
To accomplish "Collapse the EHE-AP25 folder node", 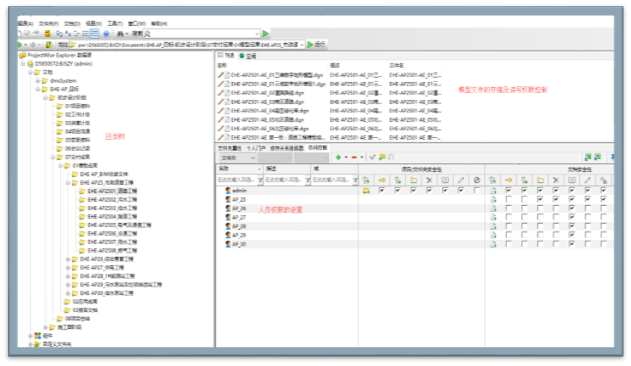I will 68,183.
